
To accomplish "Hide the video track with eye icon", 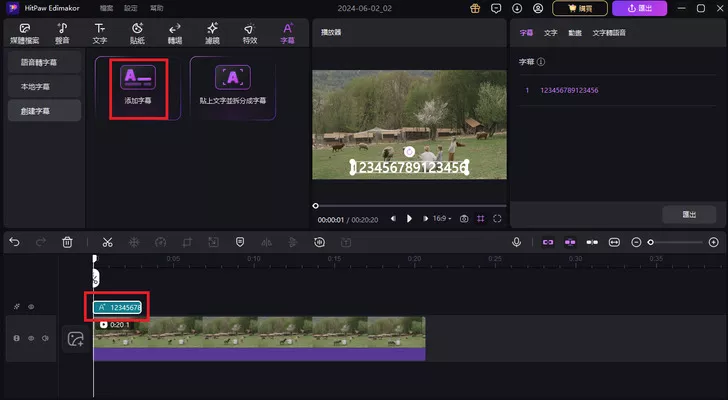I will tap(31, 338).
